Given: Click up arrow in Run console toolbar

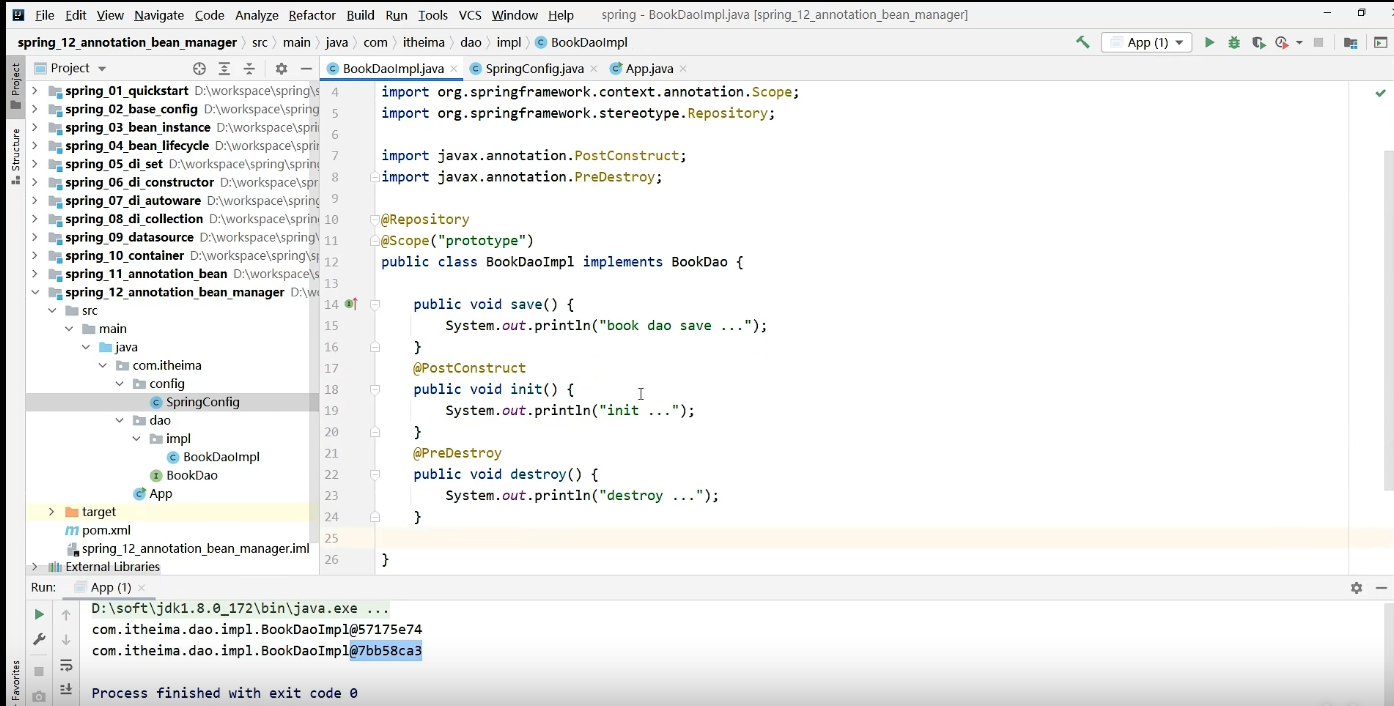Looking at the screenshot, I should [66, 614].
